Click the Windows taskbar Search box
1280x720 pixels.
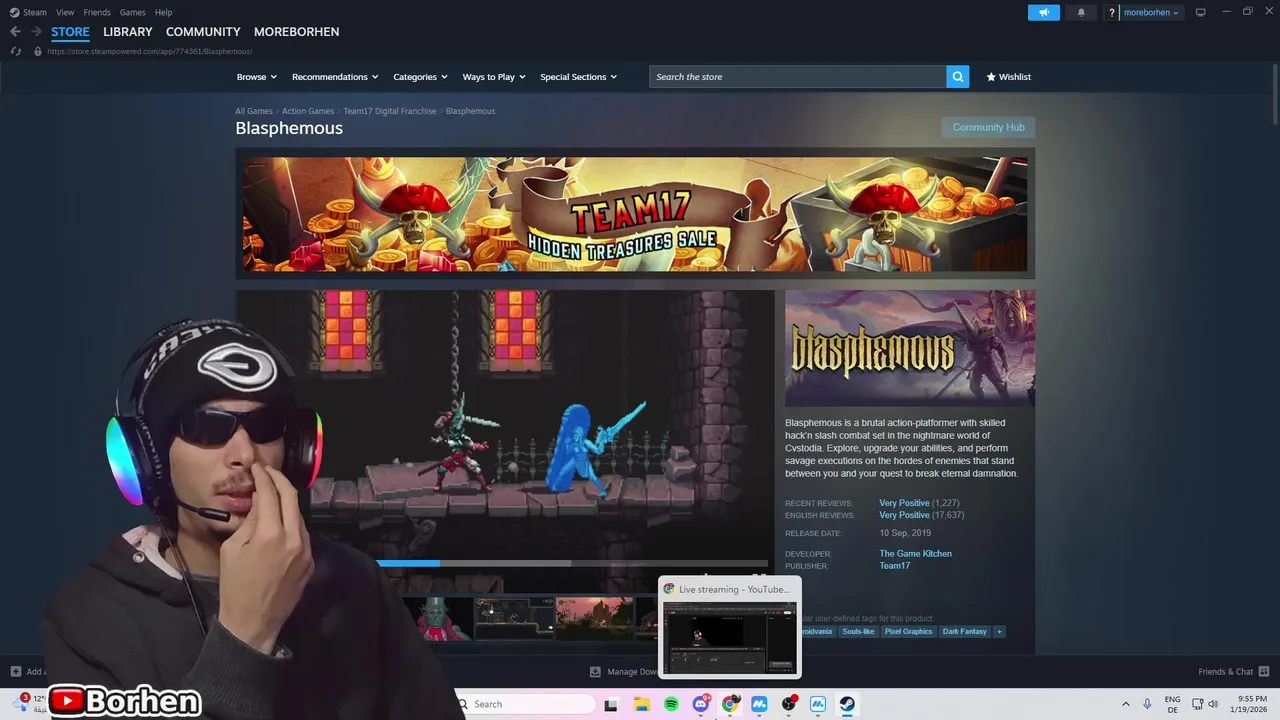(527, 704)
